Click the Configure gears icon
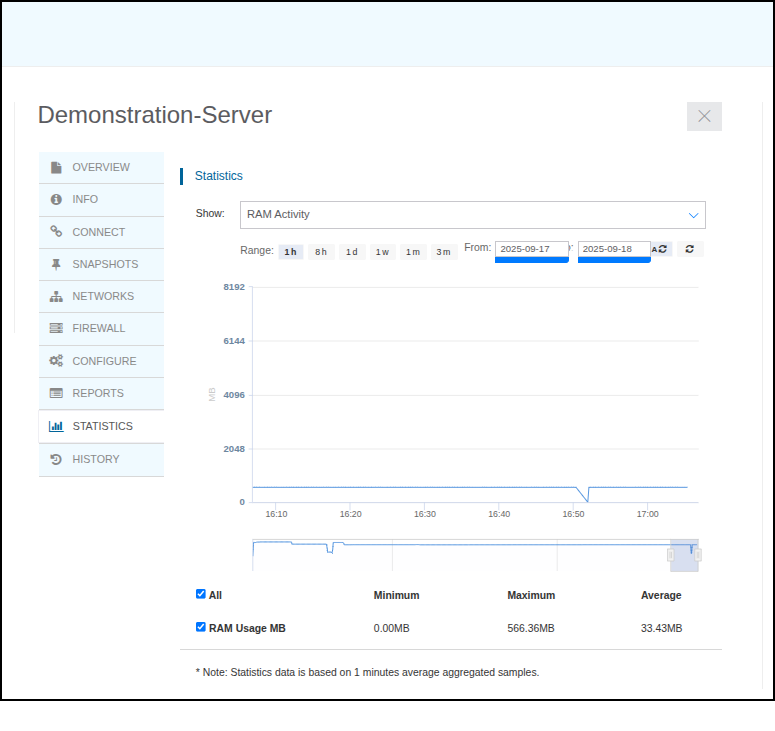Viewport: 775px width, 731px height. 56,361
